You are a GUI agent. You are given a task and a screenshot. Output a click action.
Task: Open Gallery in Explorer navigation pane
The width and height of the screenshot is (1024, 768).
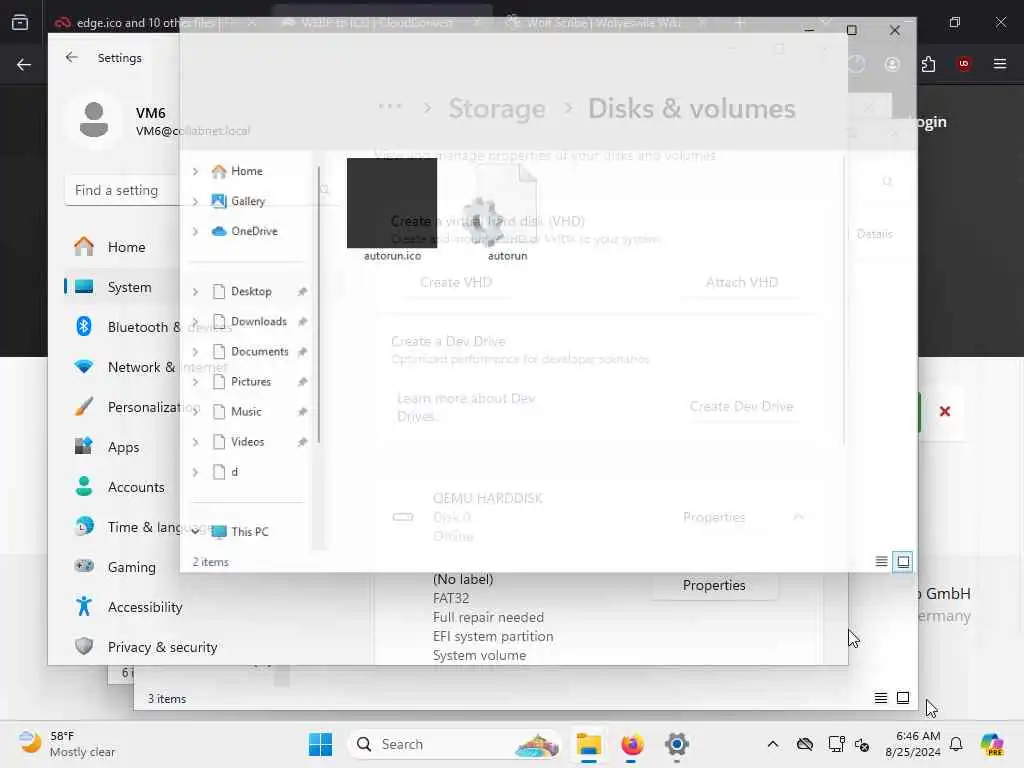click(x=238, y=201)
